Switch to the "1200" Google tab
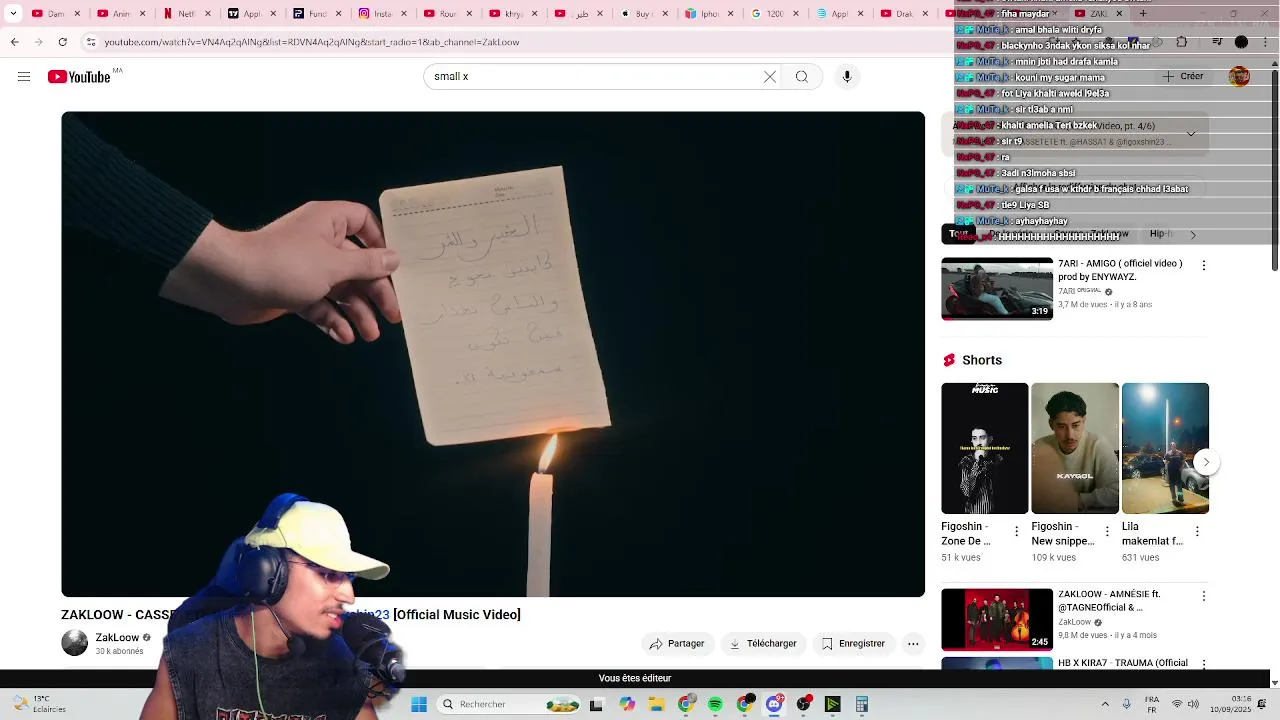This screenshot has height=720, width=1280. [x=775, y=13]
